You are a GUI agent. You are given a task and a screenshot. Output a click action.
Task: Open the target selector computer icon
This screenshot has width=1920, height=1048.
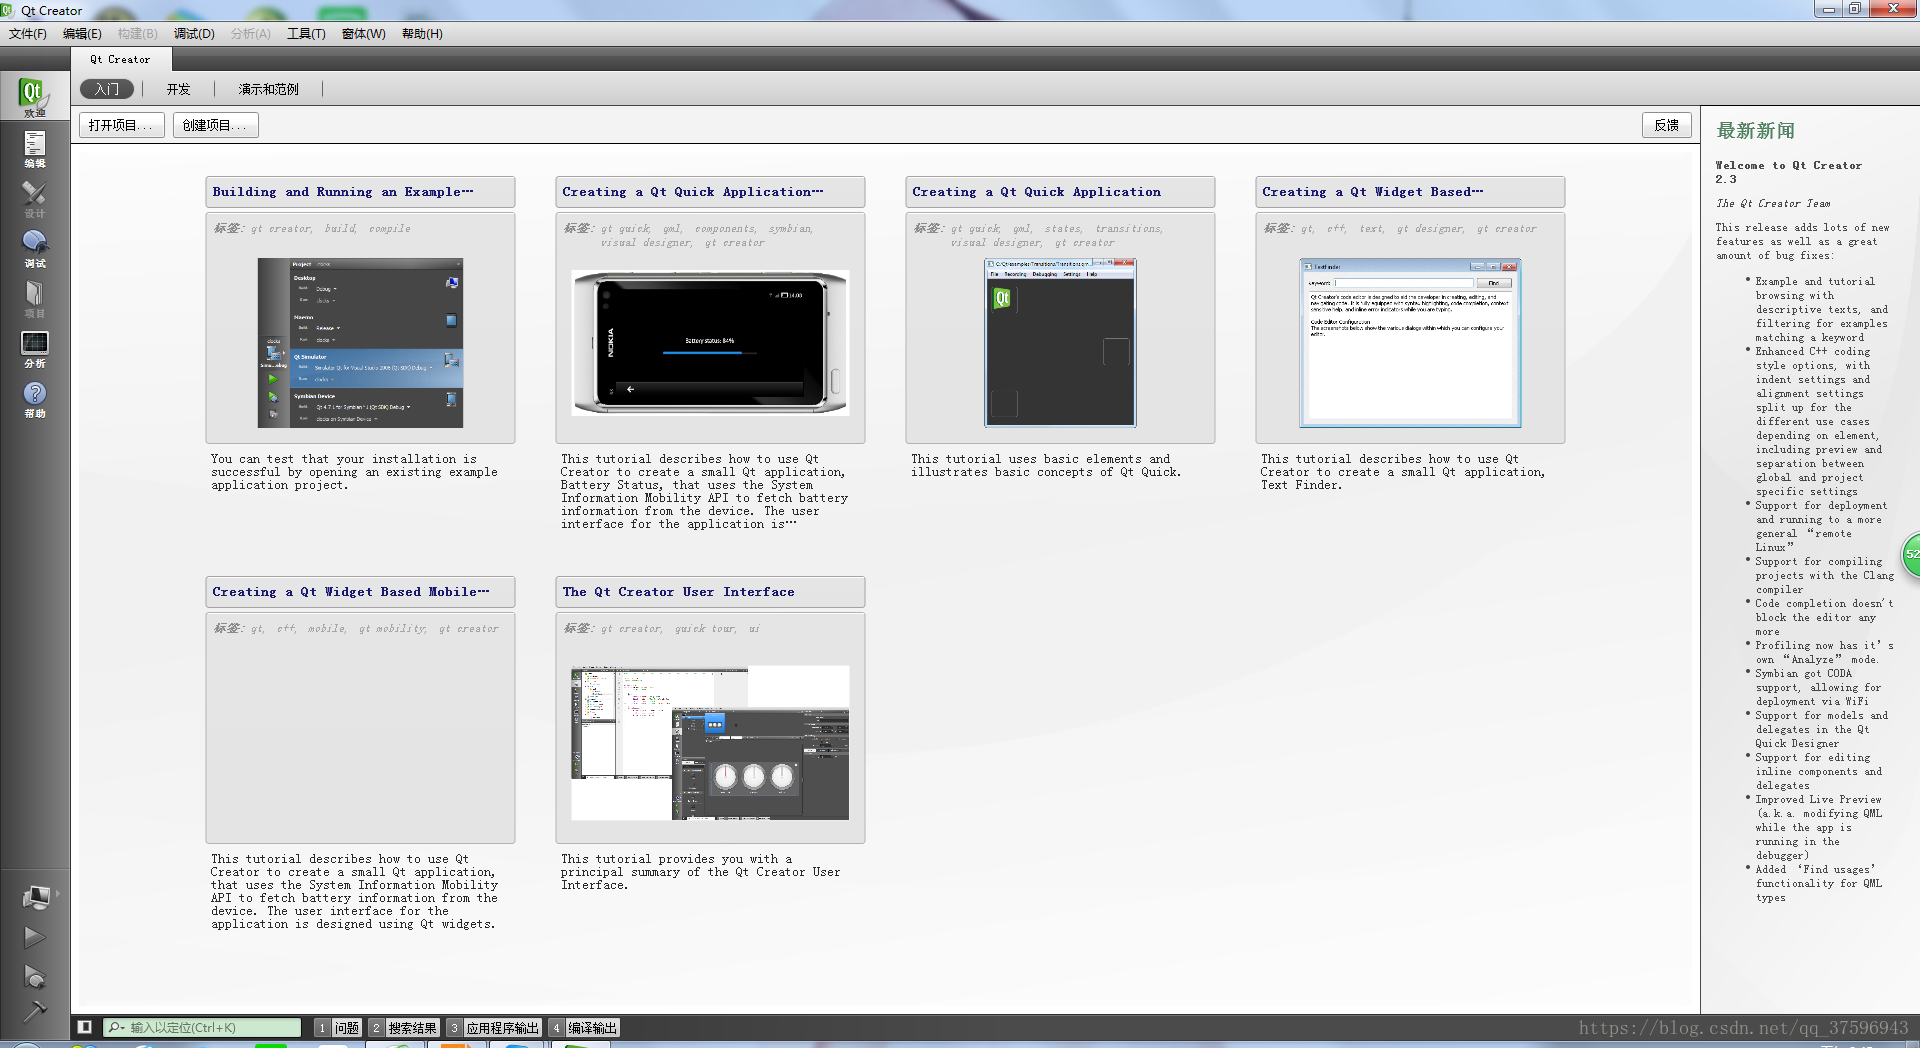point(35,897)
